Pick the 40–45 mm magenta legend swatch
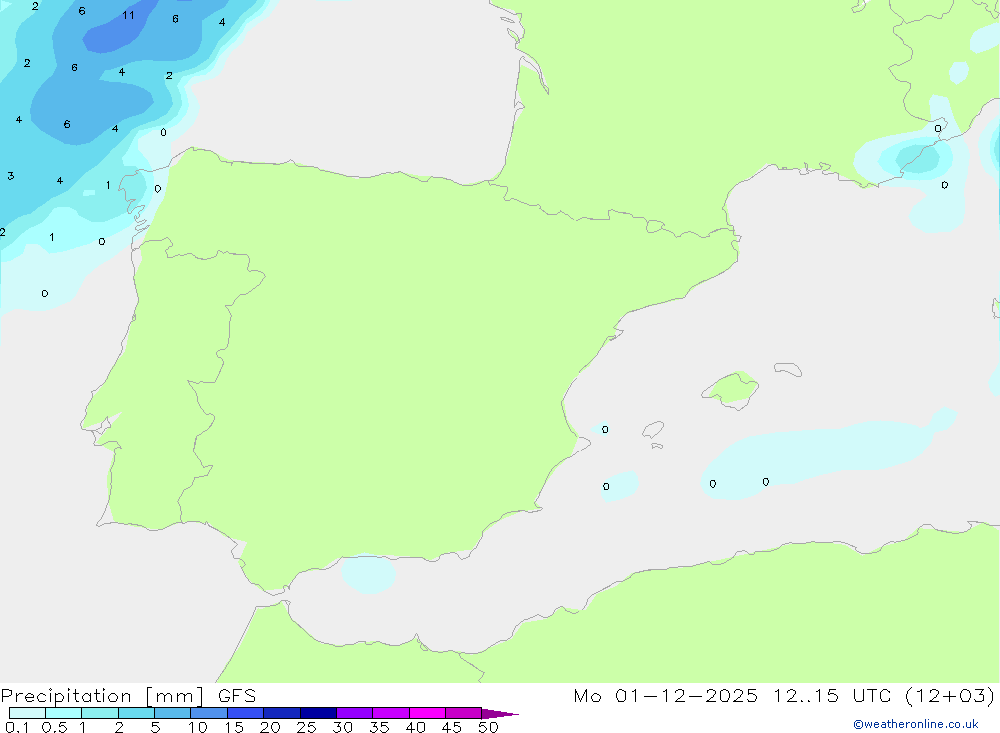 pos(427,713)
